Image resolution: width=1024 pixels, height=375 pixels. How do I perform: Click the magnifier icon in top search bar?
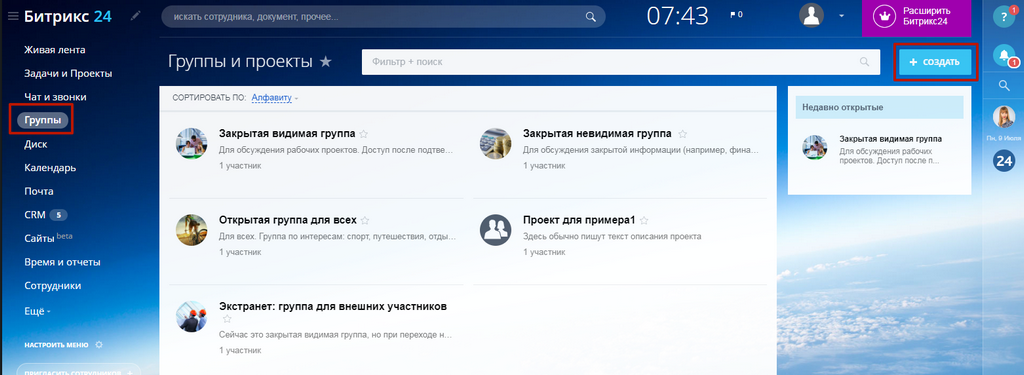[590, 17]
